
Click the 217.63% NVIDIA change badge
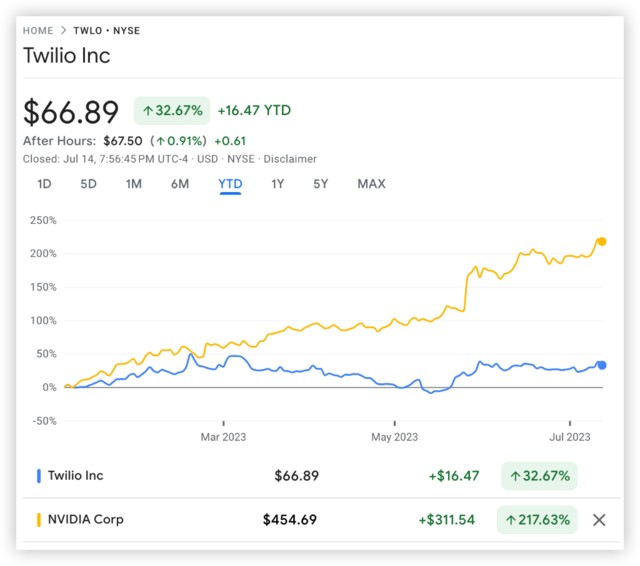click(538, 520)
